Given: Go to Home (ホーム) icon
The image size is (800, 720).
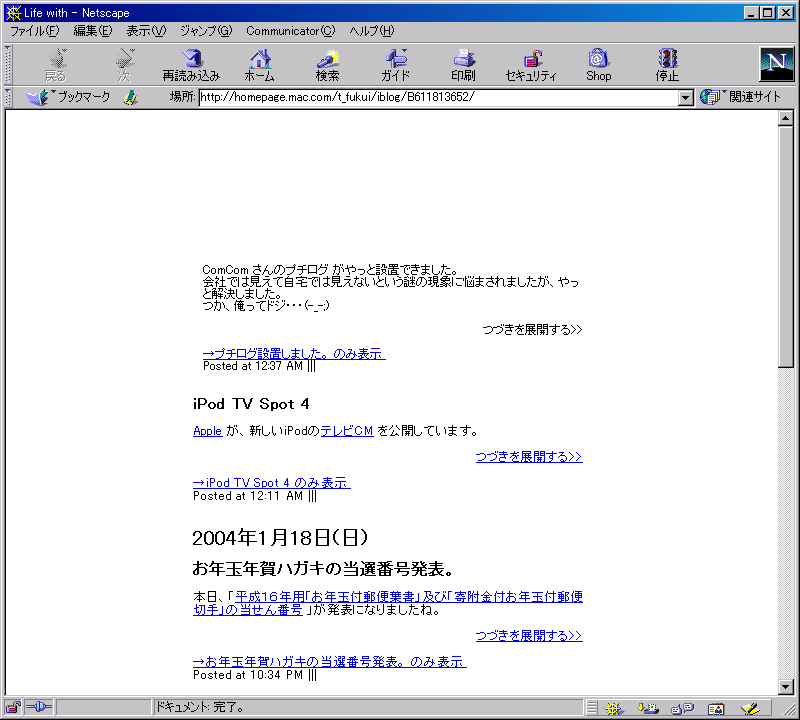Looking at the screenshot, I should [259, 64].
